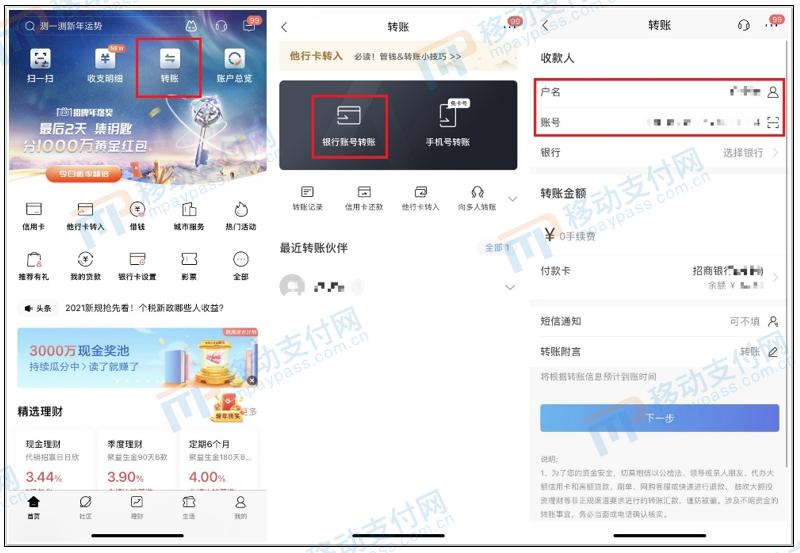This screenshot has height=553, width=800.
Task: Open the 必读! 管钱&转账小技巧 link
Action: [x=407, y=57]
